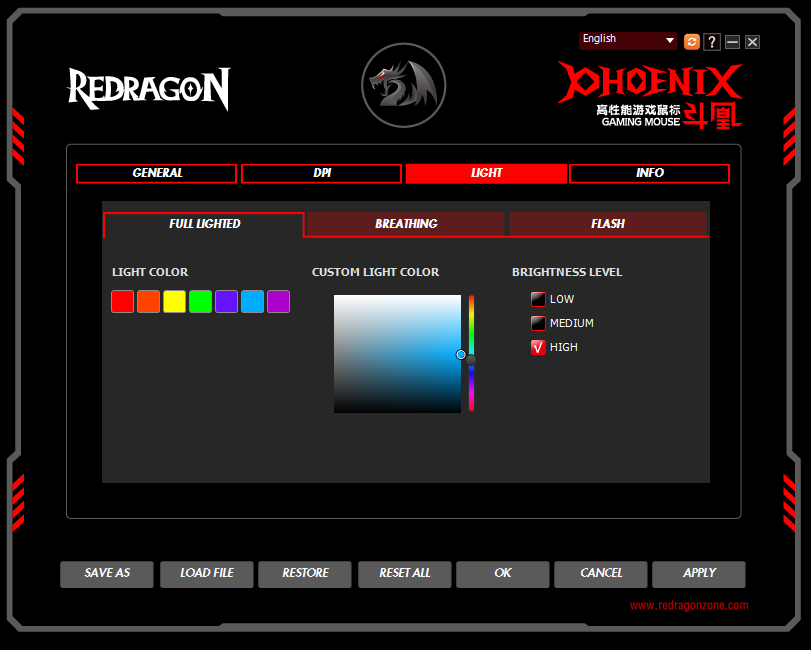This screenshot has height=650, width=811.
Task: Click the Phoenix gaming mouse logo
Action: coord(650,96)
